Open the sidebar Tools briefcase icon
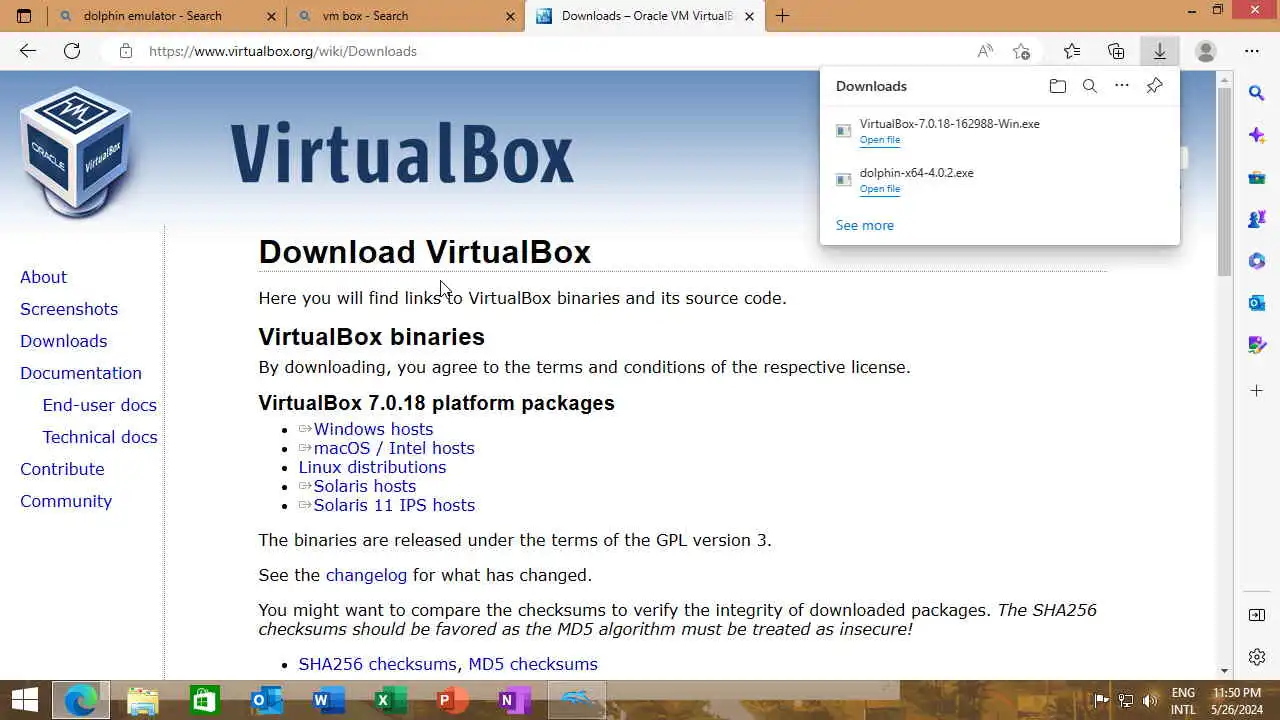 tap(1257, 177)
